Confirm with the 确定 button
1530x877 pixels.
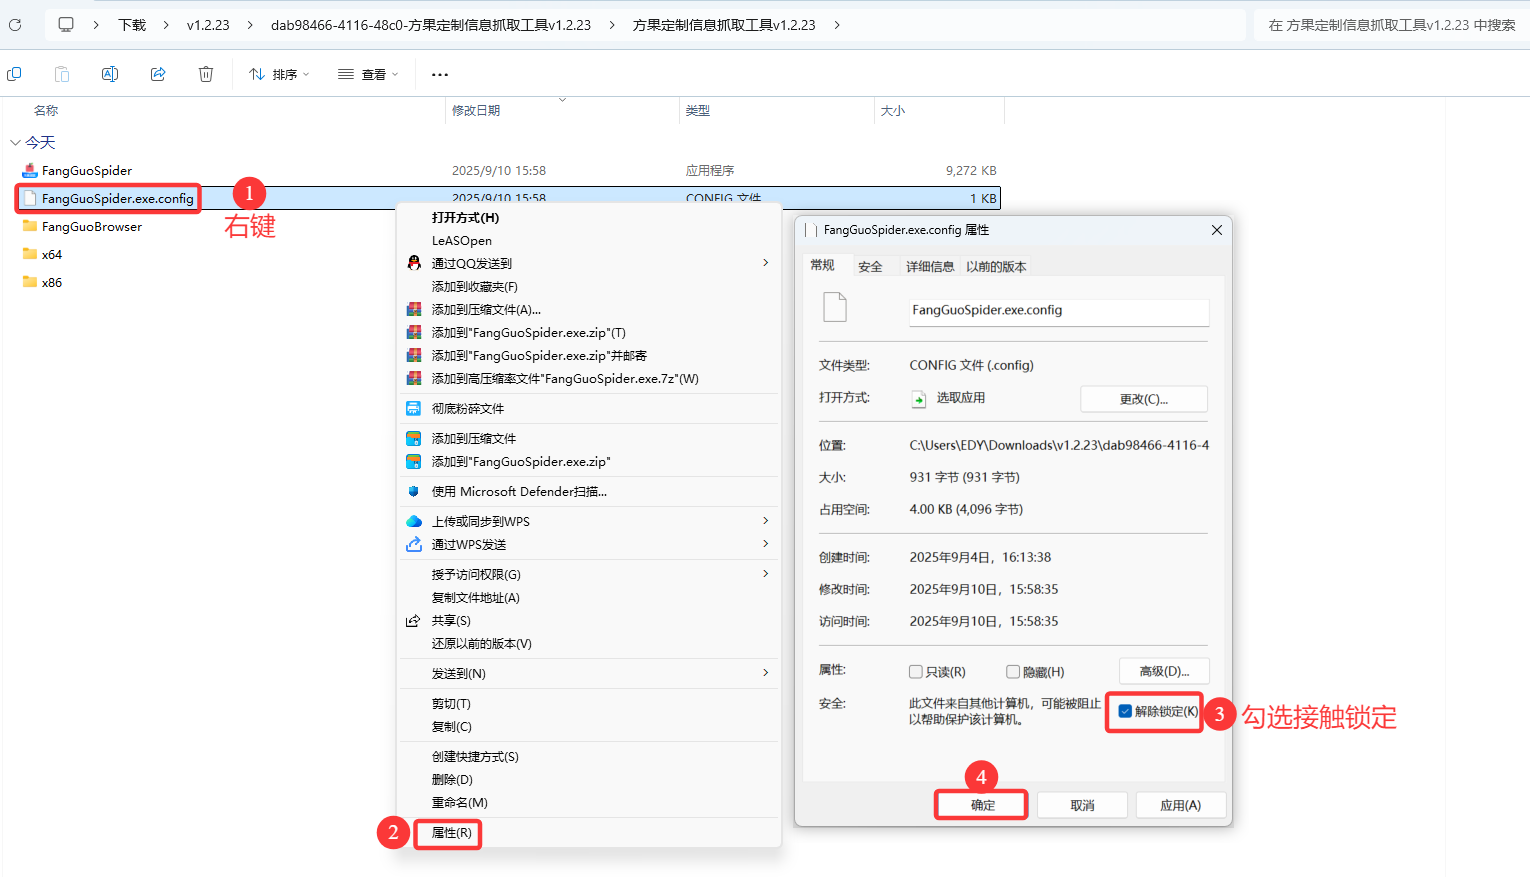(x=982, y=805)
